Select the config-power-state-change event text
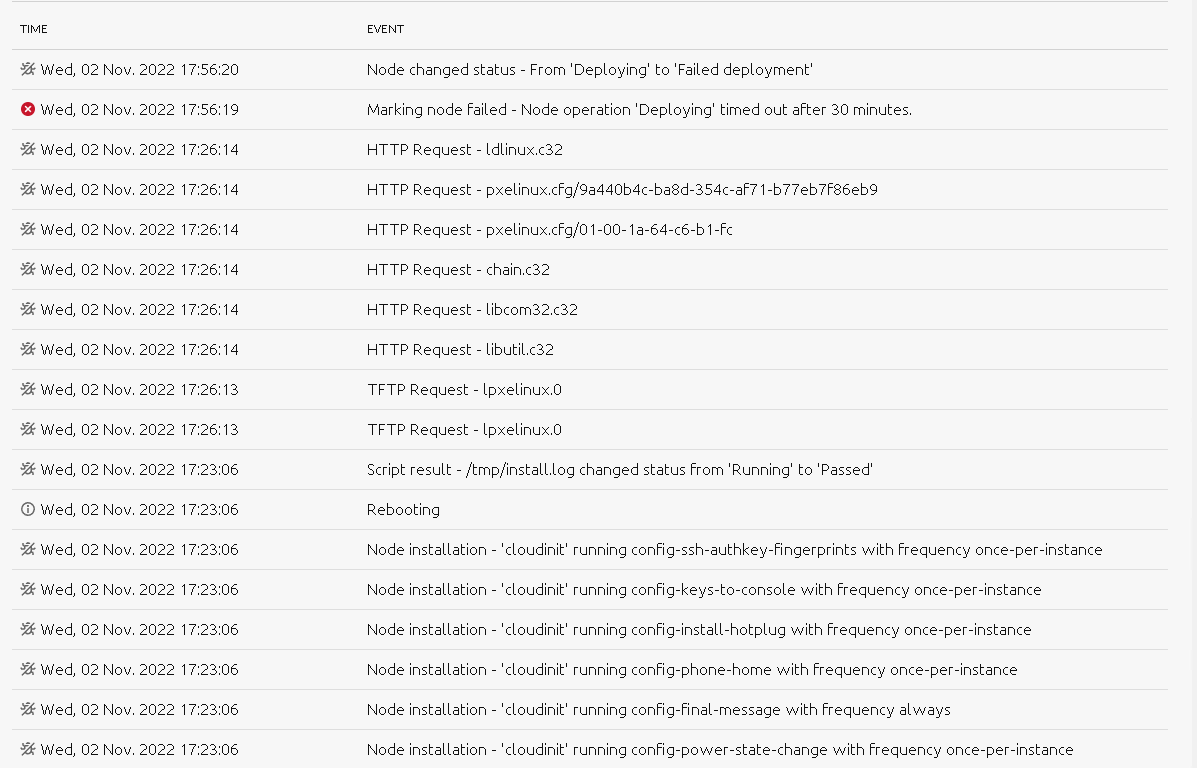Viewport: 1197px width, 768px height. click(x=719, y=750)
